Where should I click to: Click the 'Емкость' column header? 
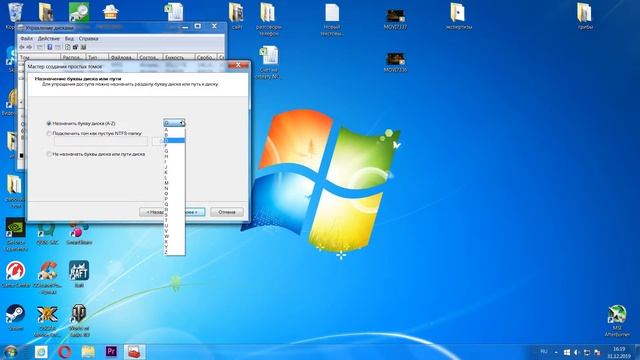coord(179,58)
